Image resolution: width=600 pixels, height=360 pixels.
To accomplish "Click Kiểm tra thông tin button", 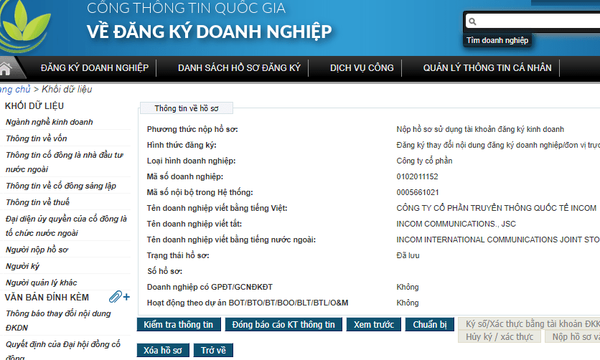I will (179, 324).
